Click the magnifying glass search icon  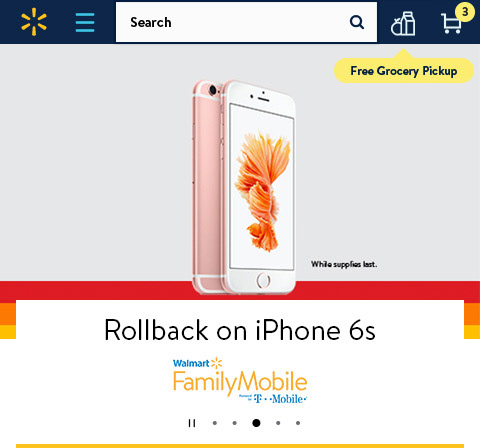pyautogui.click(x=357, y=22)
